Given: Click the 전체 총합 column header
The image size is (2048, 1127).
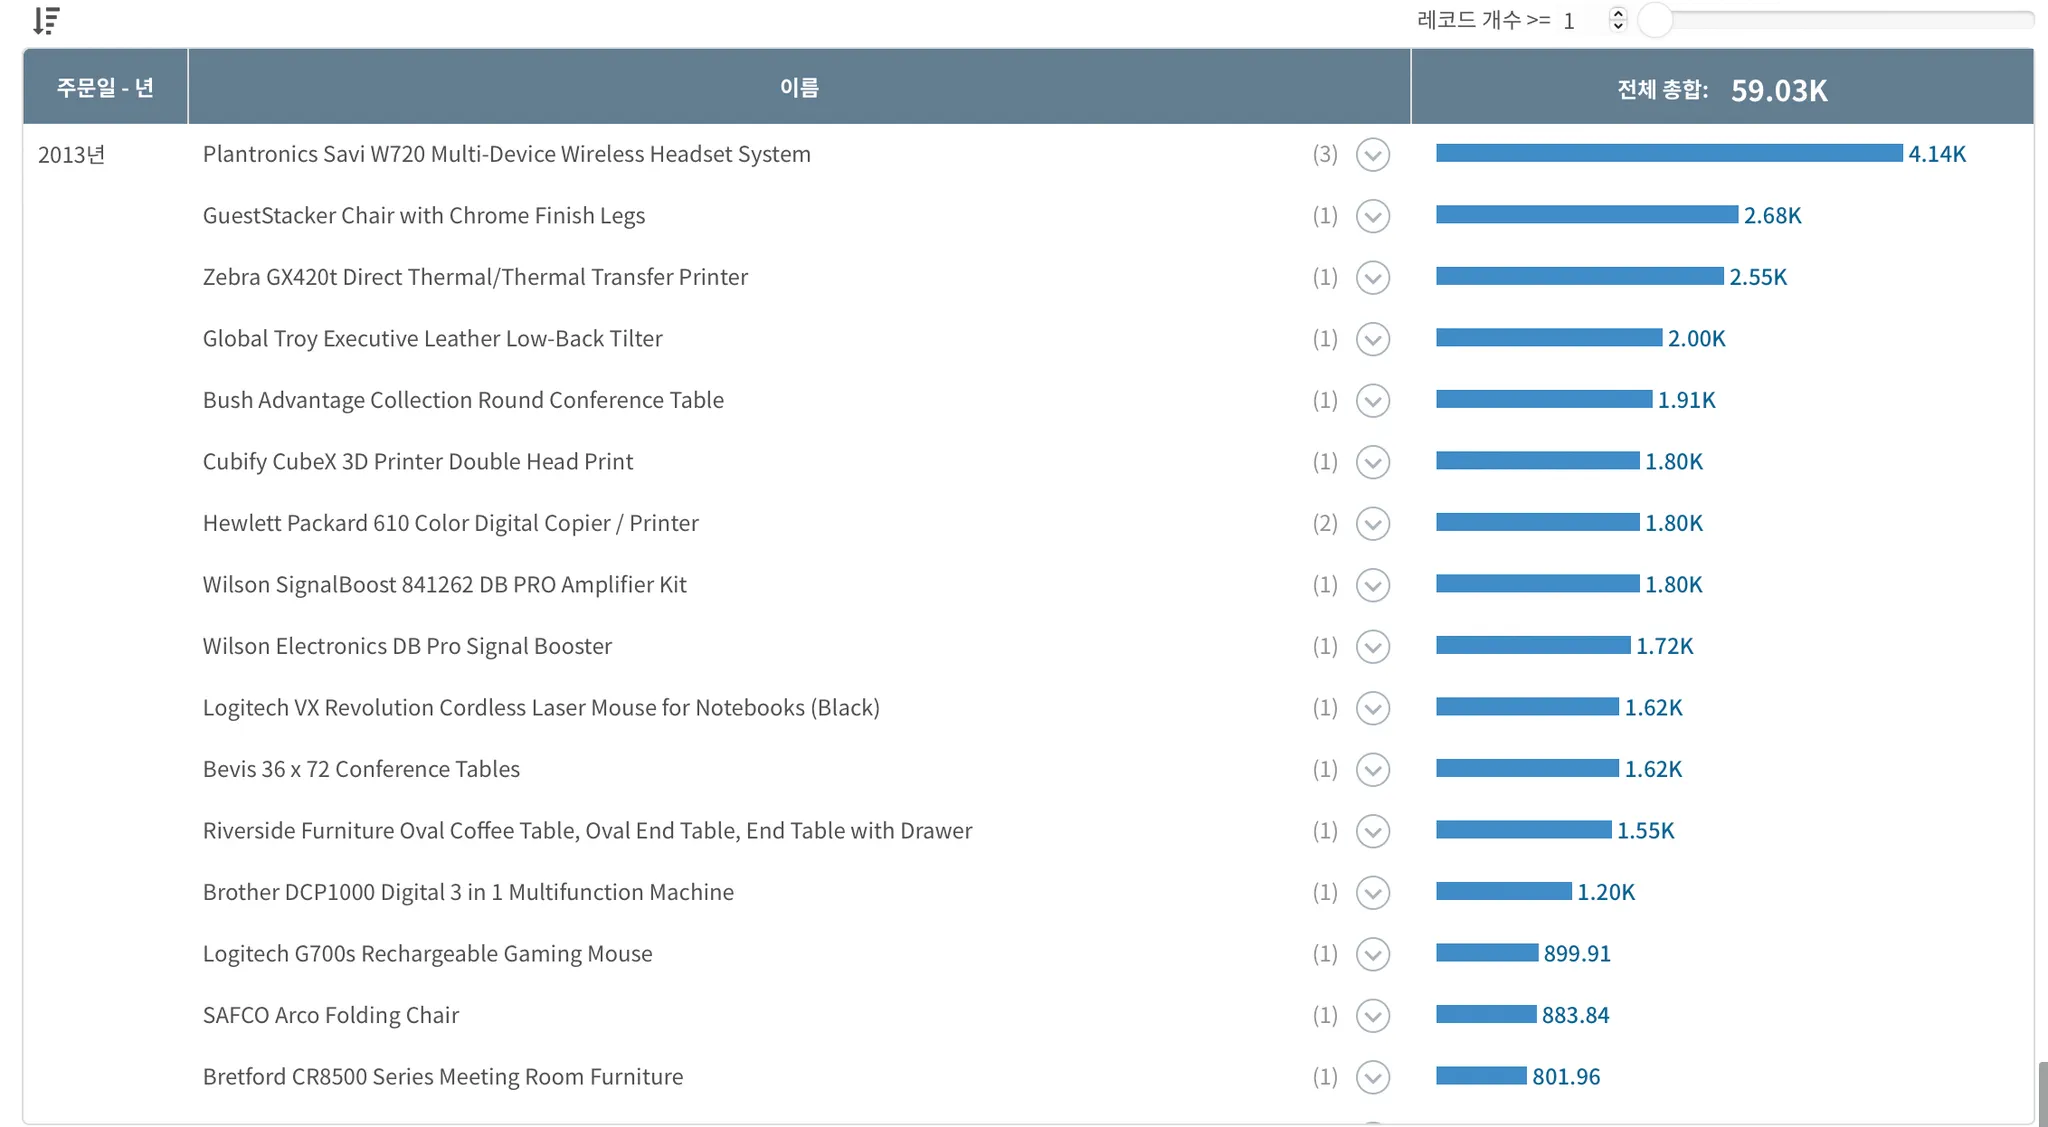Looking at the screenshot, I should pyautogui.click(x=1721, y=90).
